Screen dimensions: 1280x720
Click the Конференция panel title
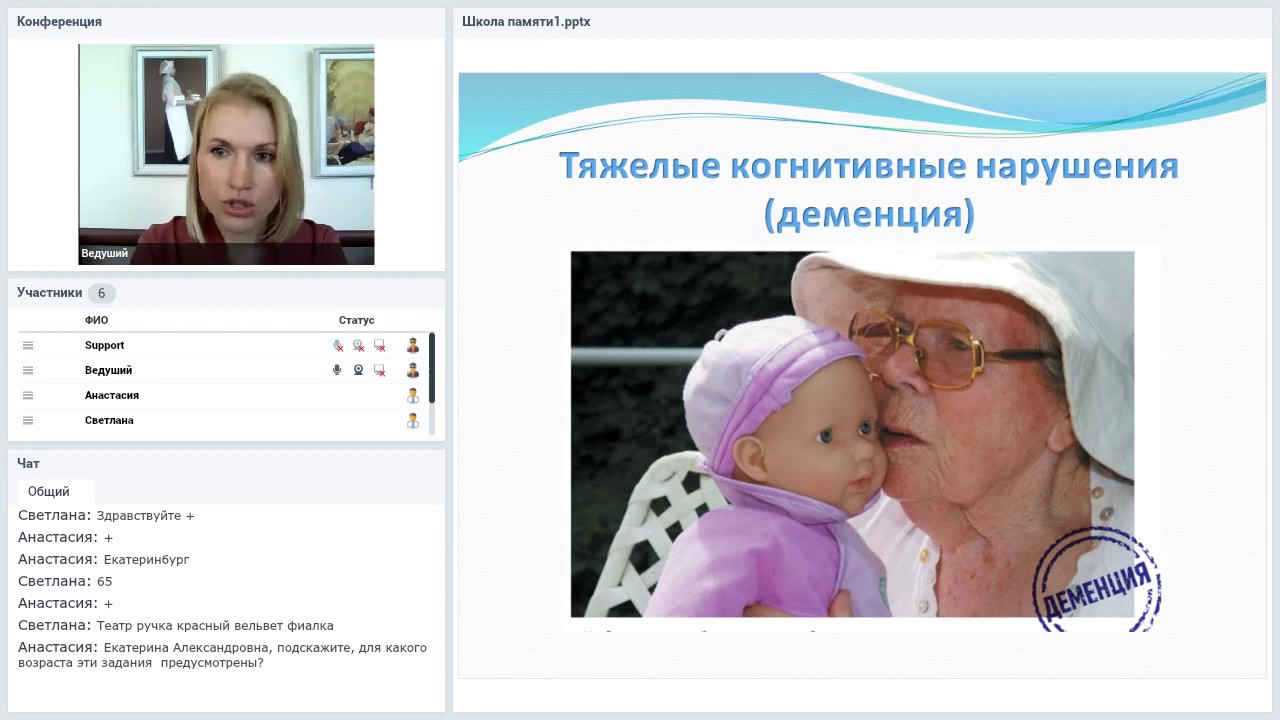pos(59,21)
